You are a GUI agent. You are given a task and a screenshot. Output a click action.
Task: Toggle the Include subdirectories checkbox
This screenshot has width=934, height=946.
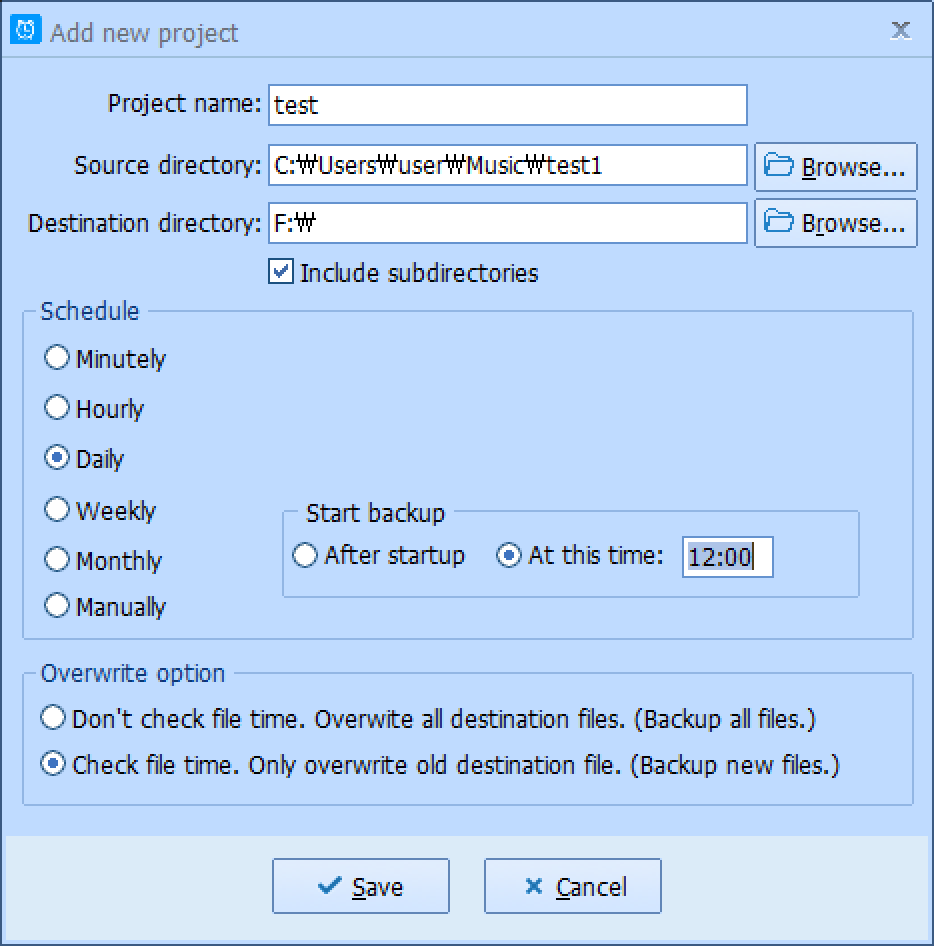pos(280,272)
